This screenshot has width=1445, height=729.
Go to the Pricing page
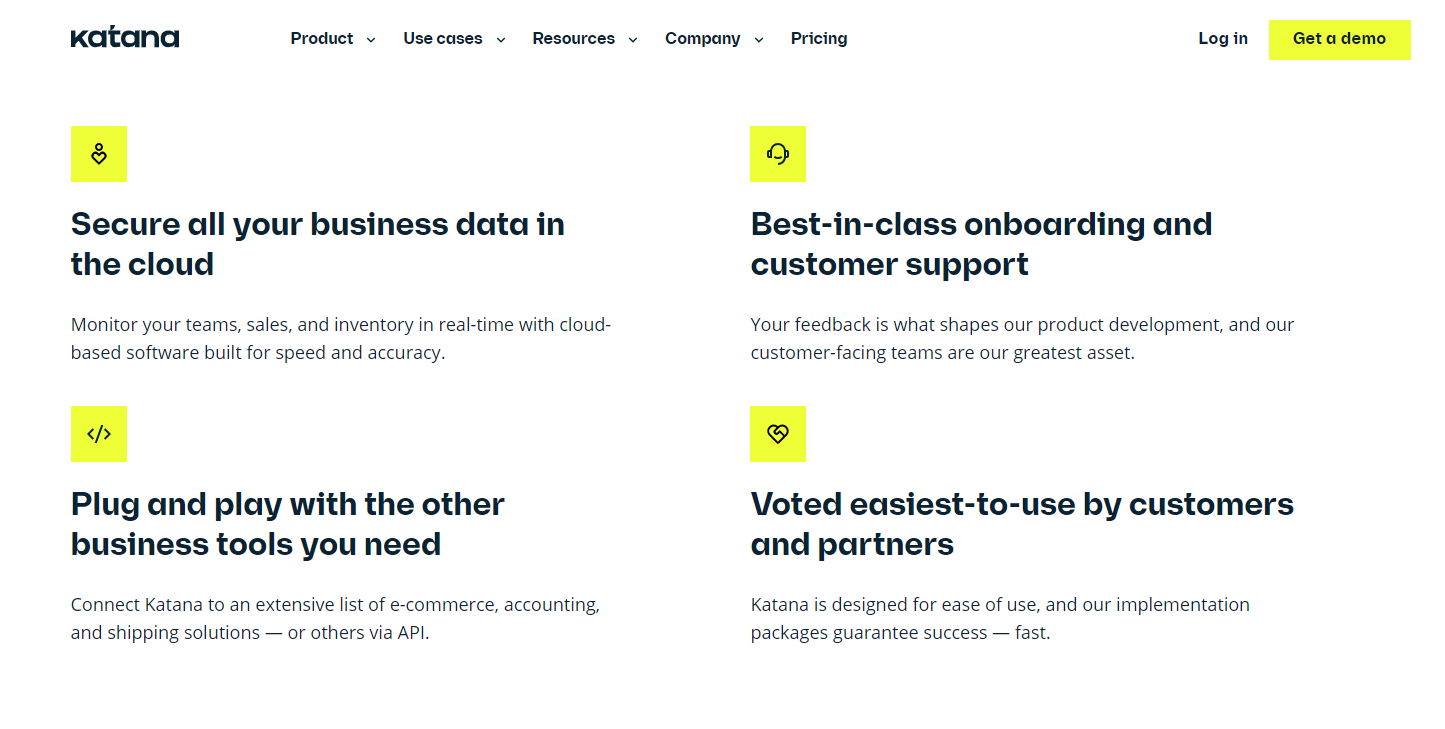pyautogui.click(x=819, y=39)
